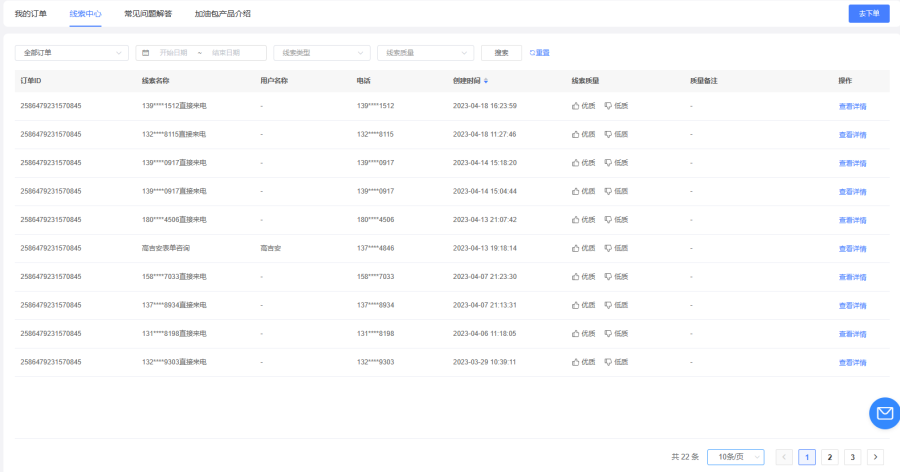The width and height of the screenshot is (900, 472).
Task: Click the 线索名称 column header
Action: [156, 81]
